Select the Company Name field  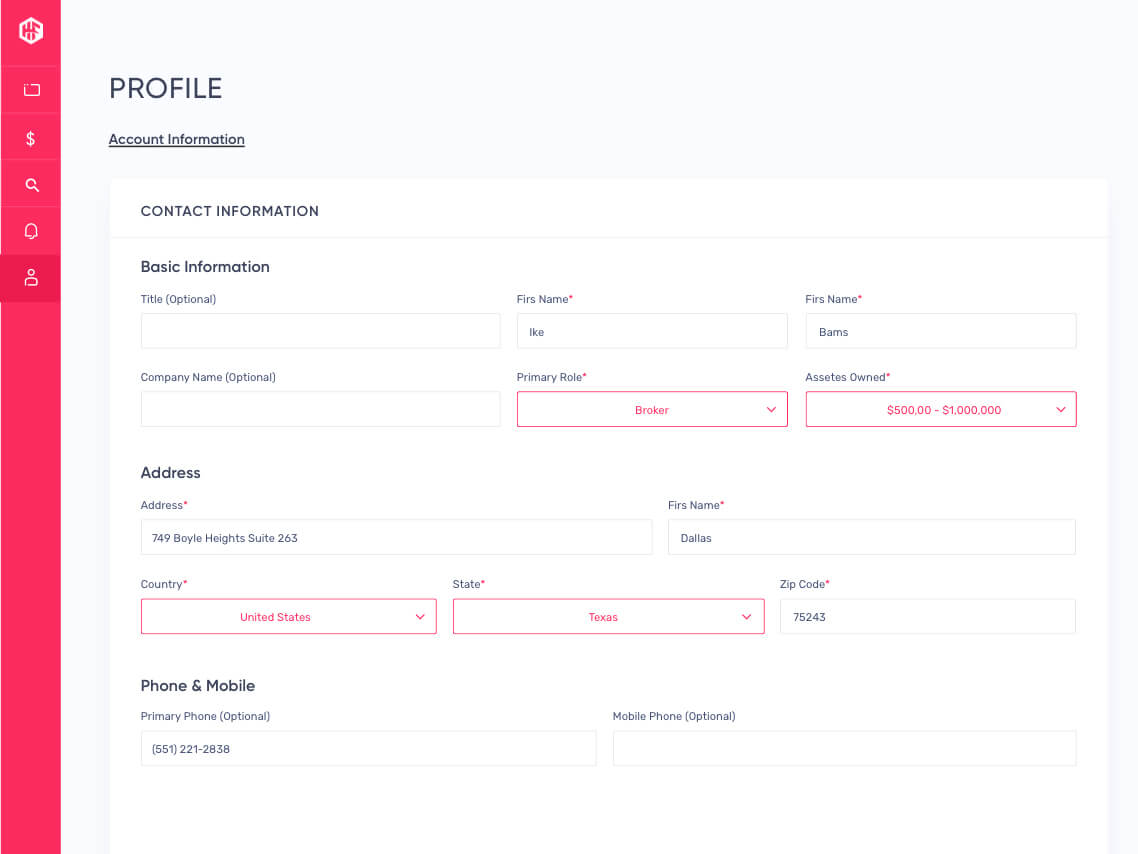click(x=320, y=409)
